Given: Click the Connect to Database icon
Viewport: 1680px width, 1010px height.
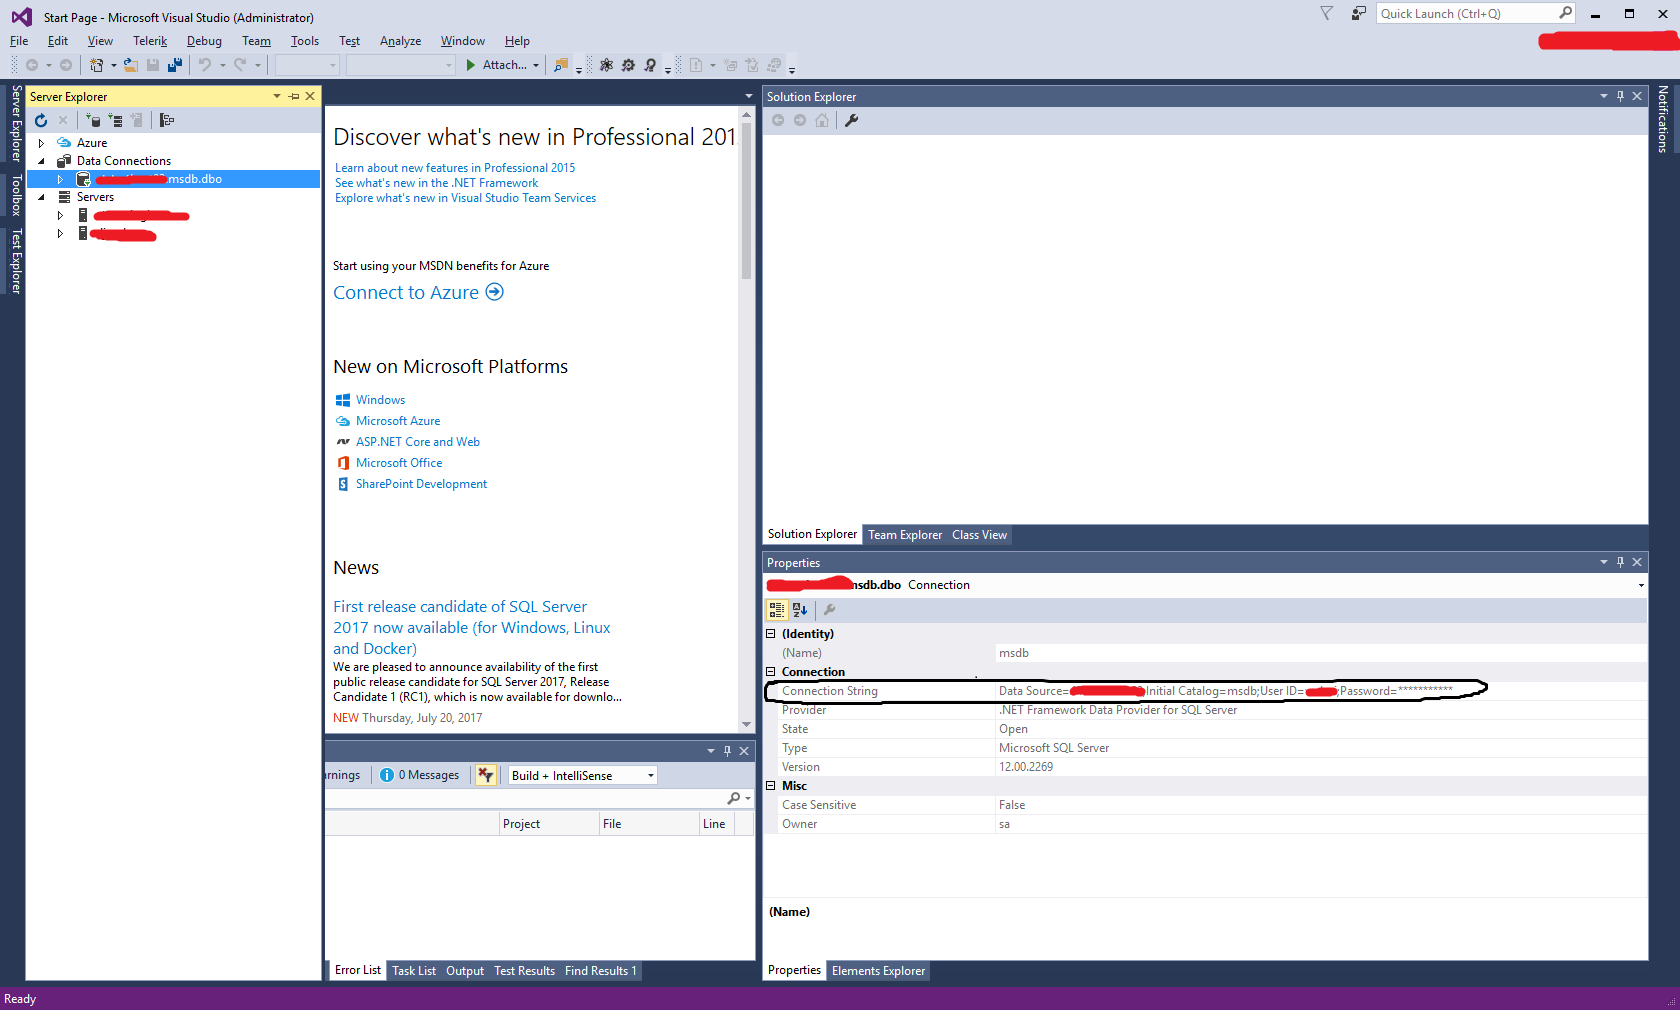Looking at the screenshot, I should point(93,120).
